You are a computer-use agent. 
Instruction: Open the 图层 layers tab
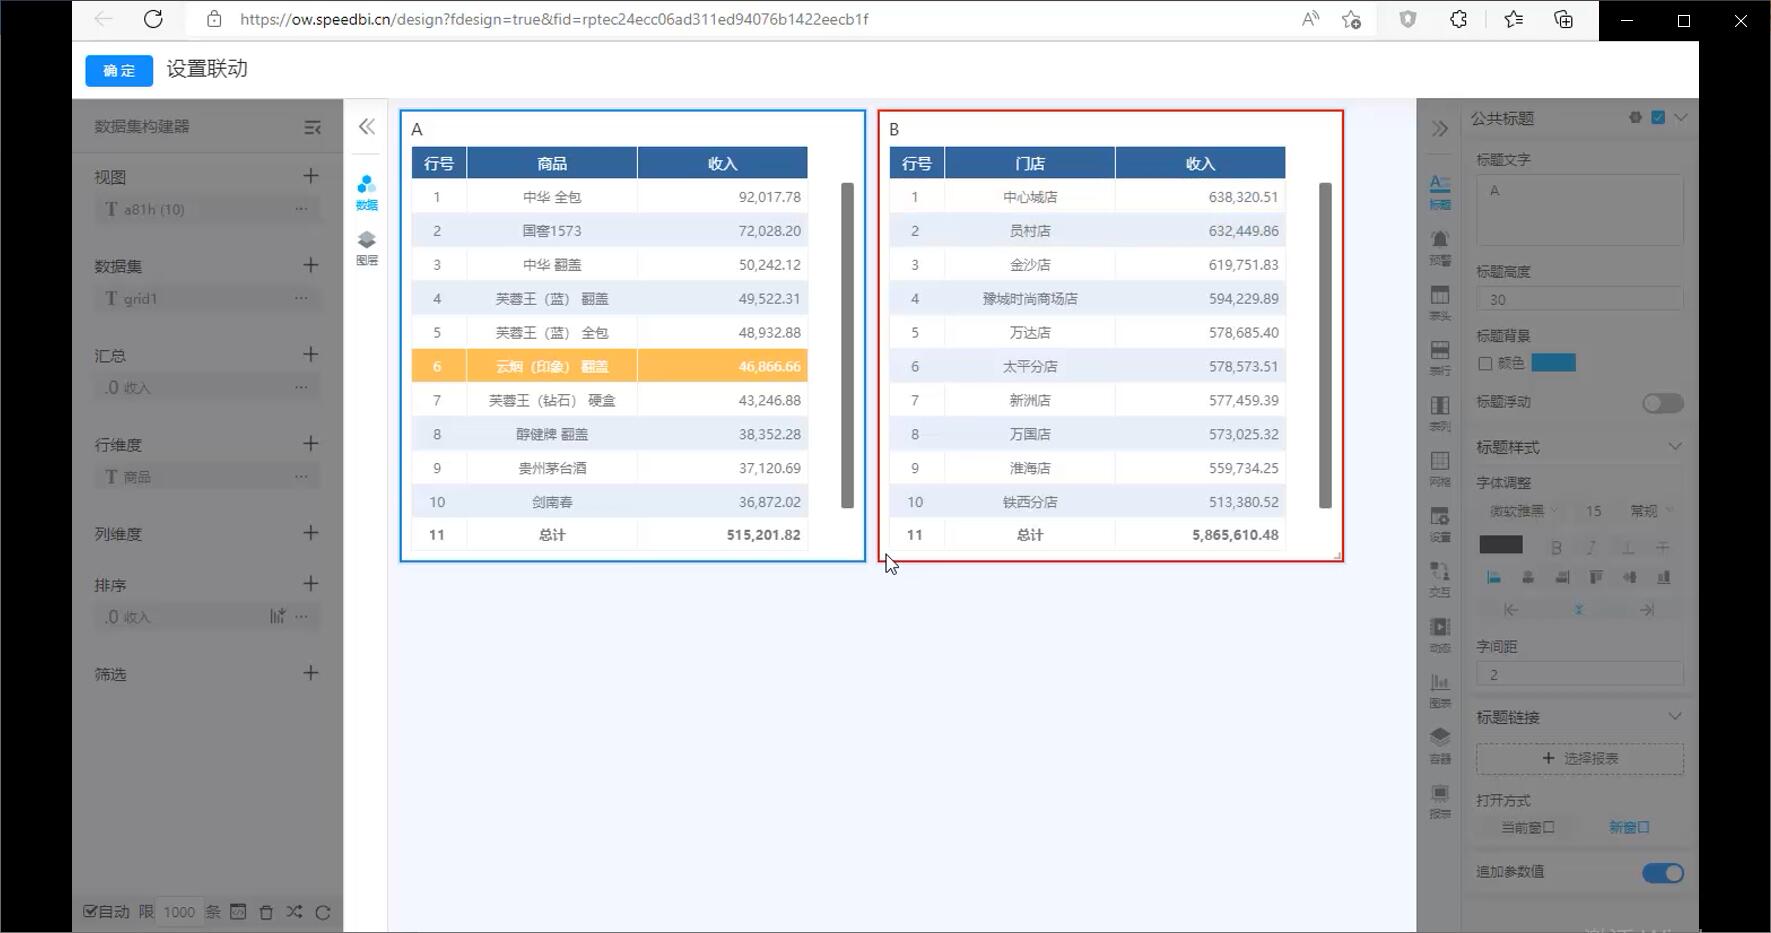click(367, 247)
